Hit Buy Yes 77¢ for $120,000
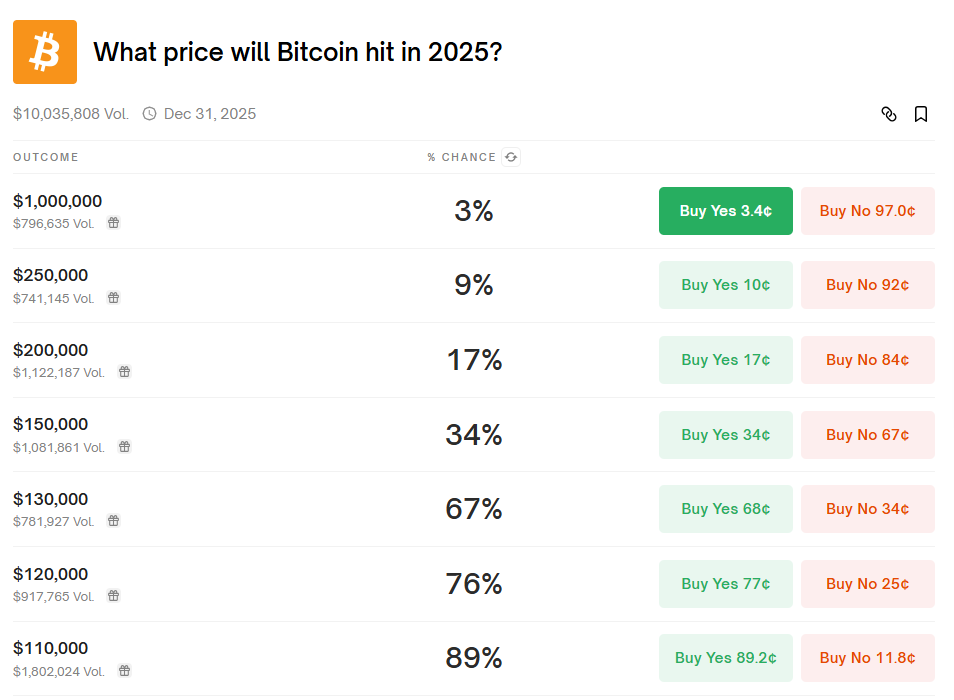 (725, 584)
